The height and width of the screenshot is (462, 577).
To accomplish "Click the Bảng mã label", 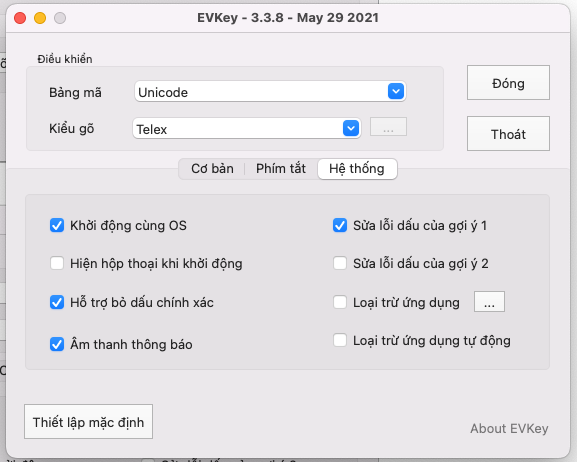I will pos(75,92).
